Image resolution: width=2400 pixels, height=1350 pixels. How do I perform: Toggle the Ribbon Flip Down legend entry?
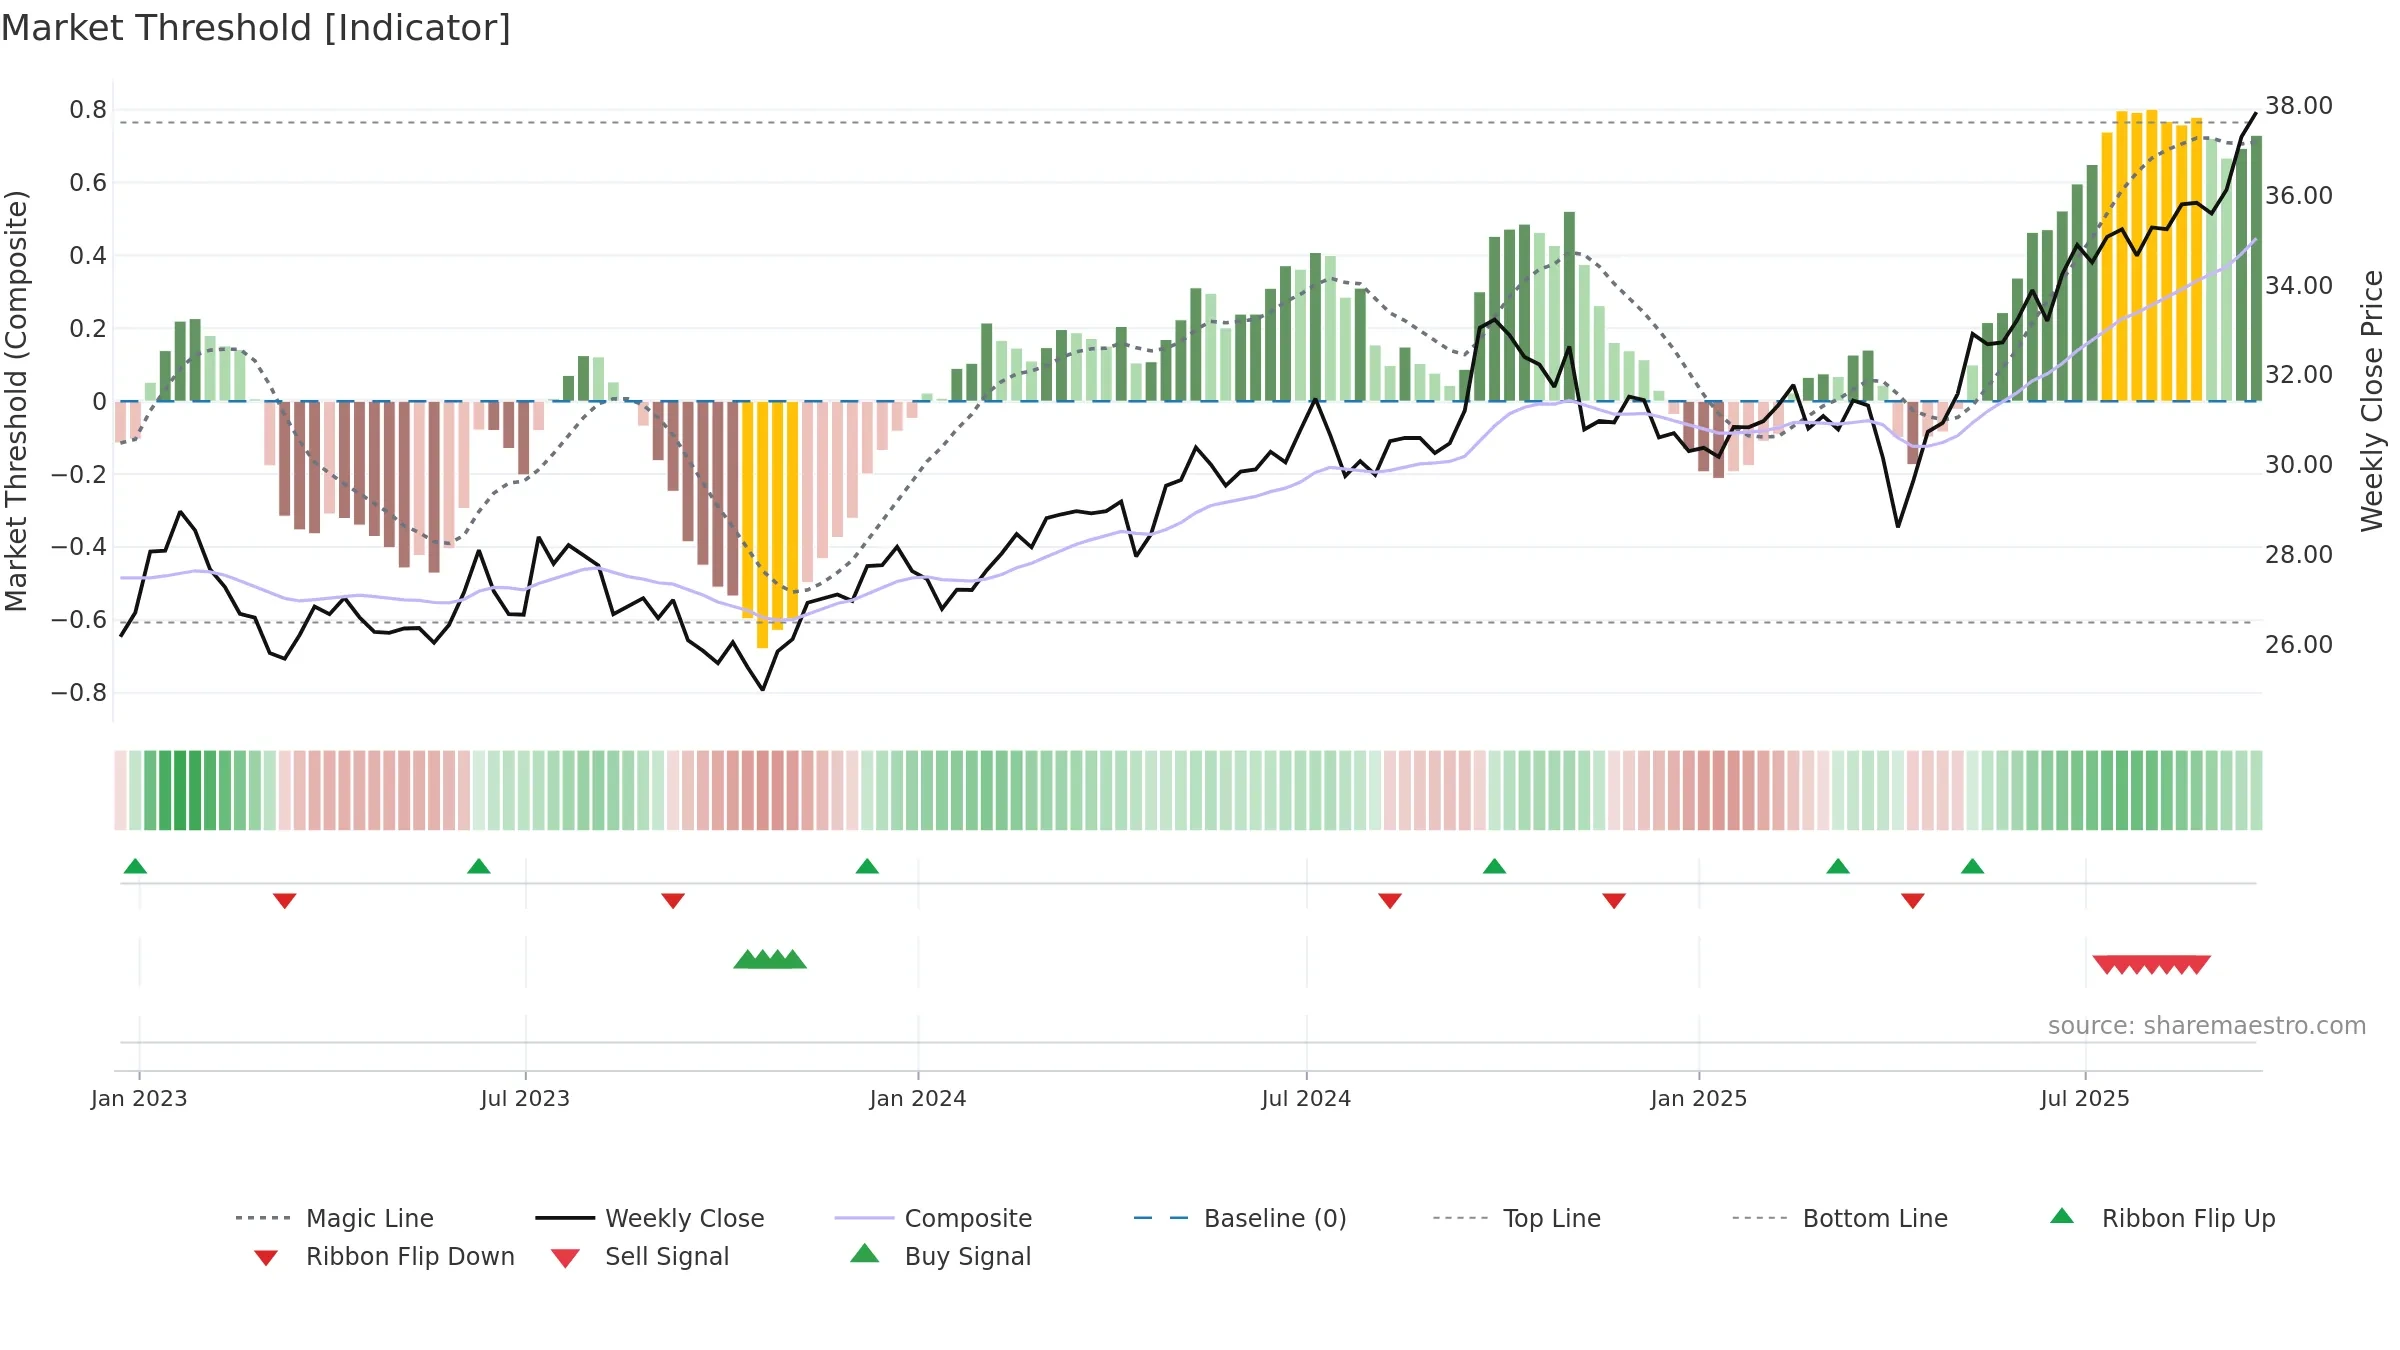tap(383, 1256)
